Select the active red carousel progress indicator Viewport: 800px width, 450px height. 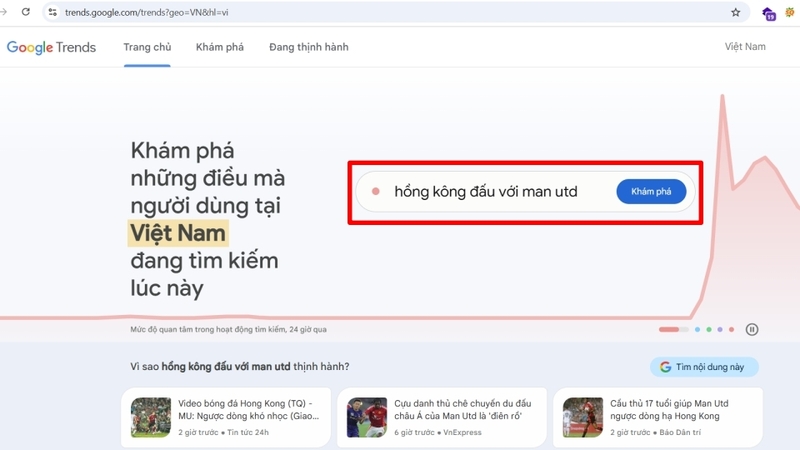[673, 330]
